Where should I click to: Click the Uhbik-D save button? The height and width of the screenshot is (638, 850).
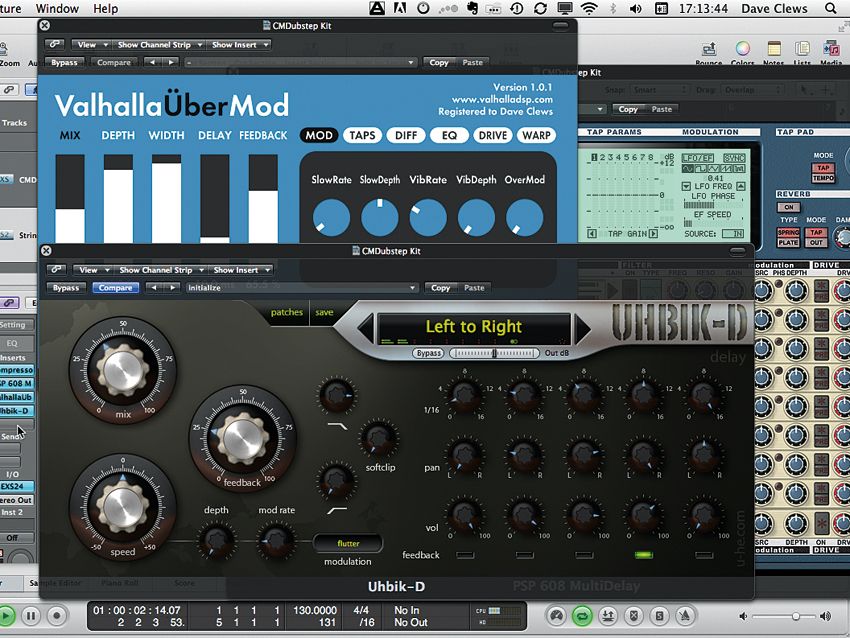[x=324, y=312]
